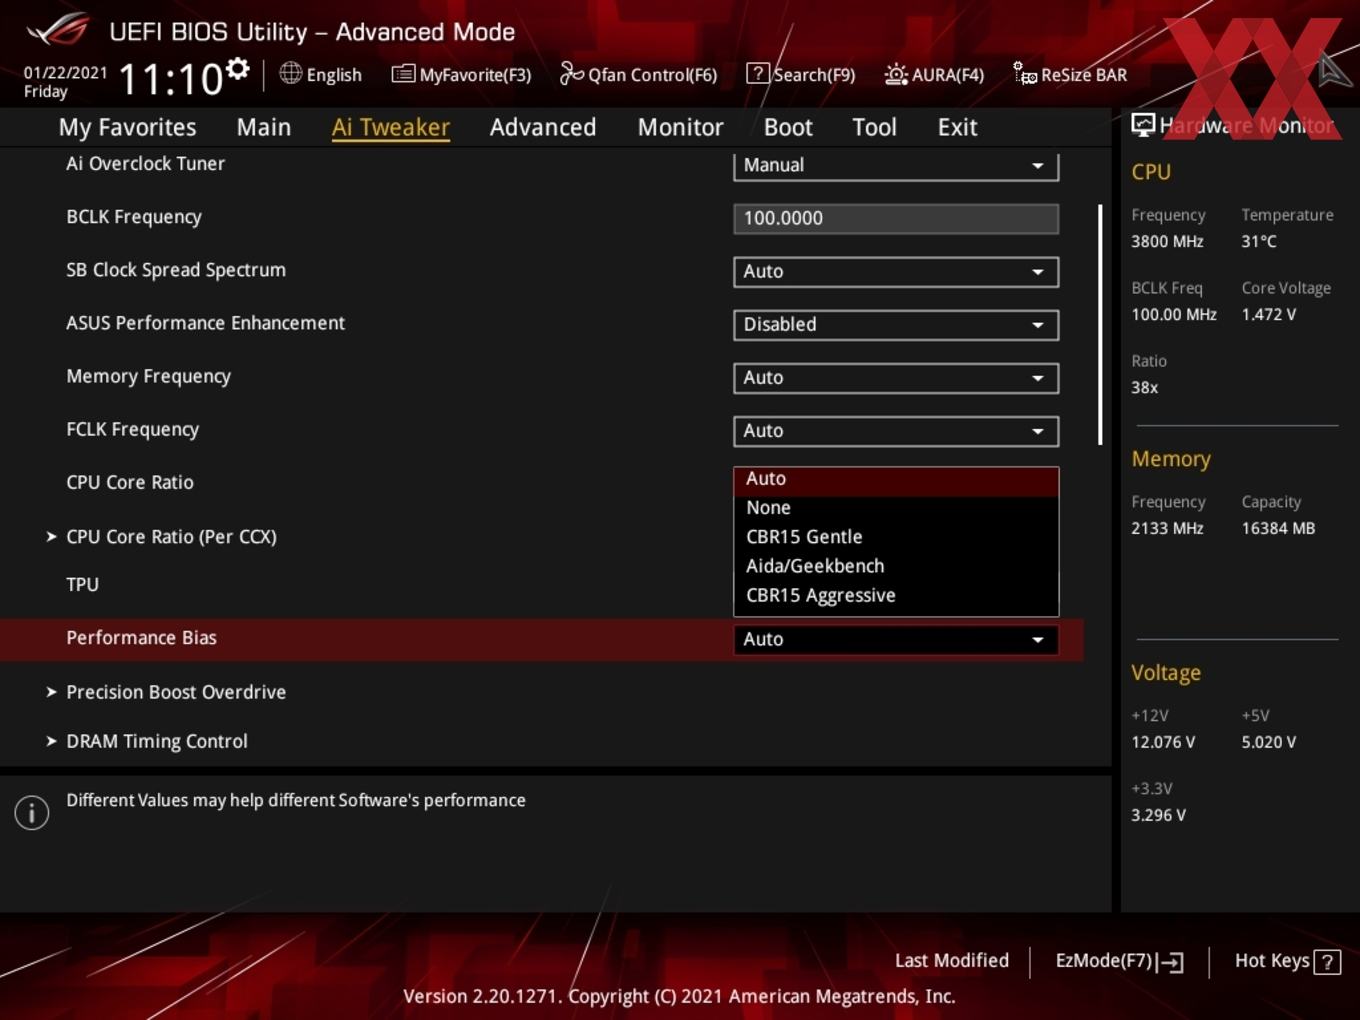
Task: Click the Ai Overclock Tuner label
Action: point(145,164)
